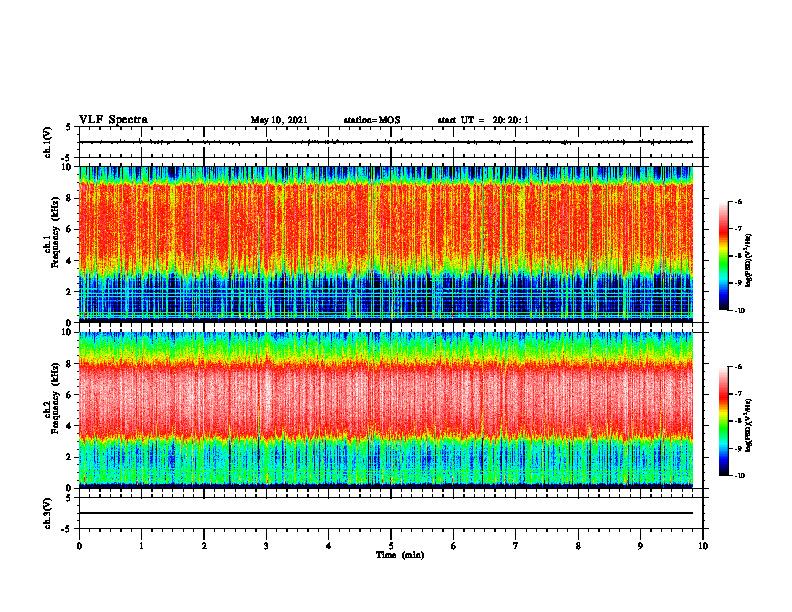This screenshot has height=612, width=792.
Task: Select the "Time (min)" axis label
Action: point(400,555)
